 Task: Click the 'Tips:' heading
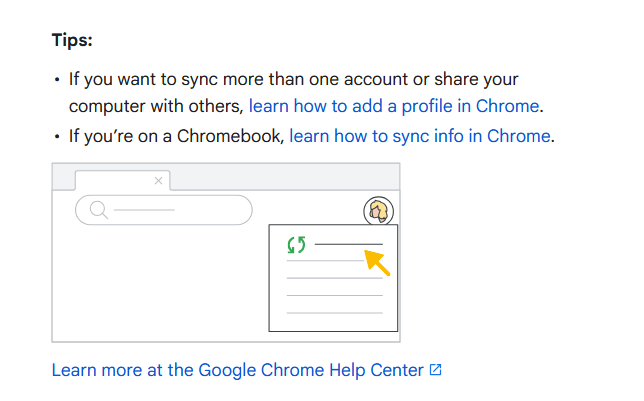[73, 43]
